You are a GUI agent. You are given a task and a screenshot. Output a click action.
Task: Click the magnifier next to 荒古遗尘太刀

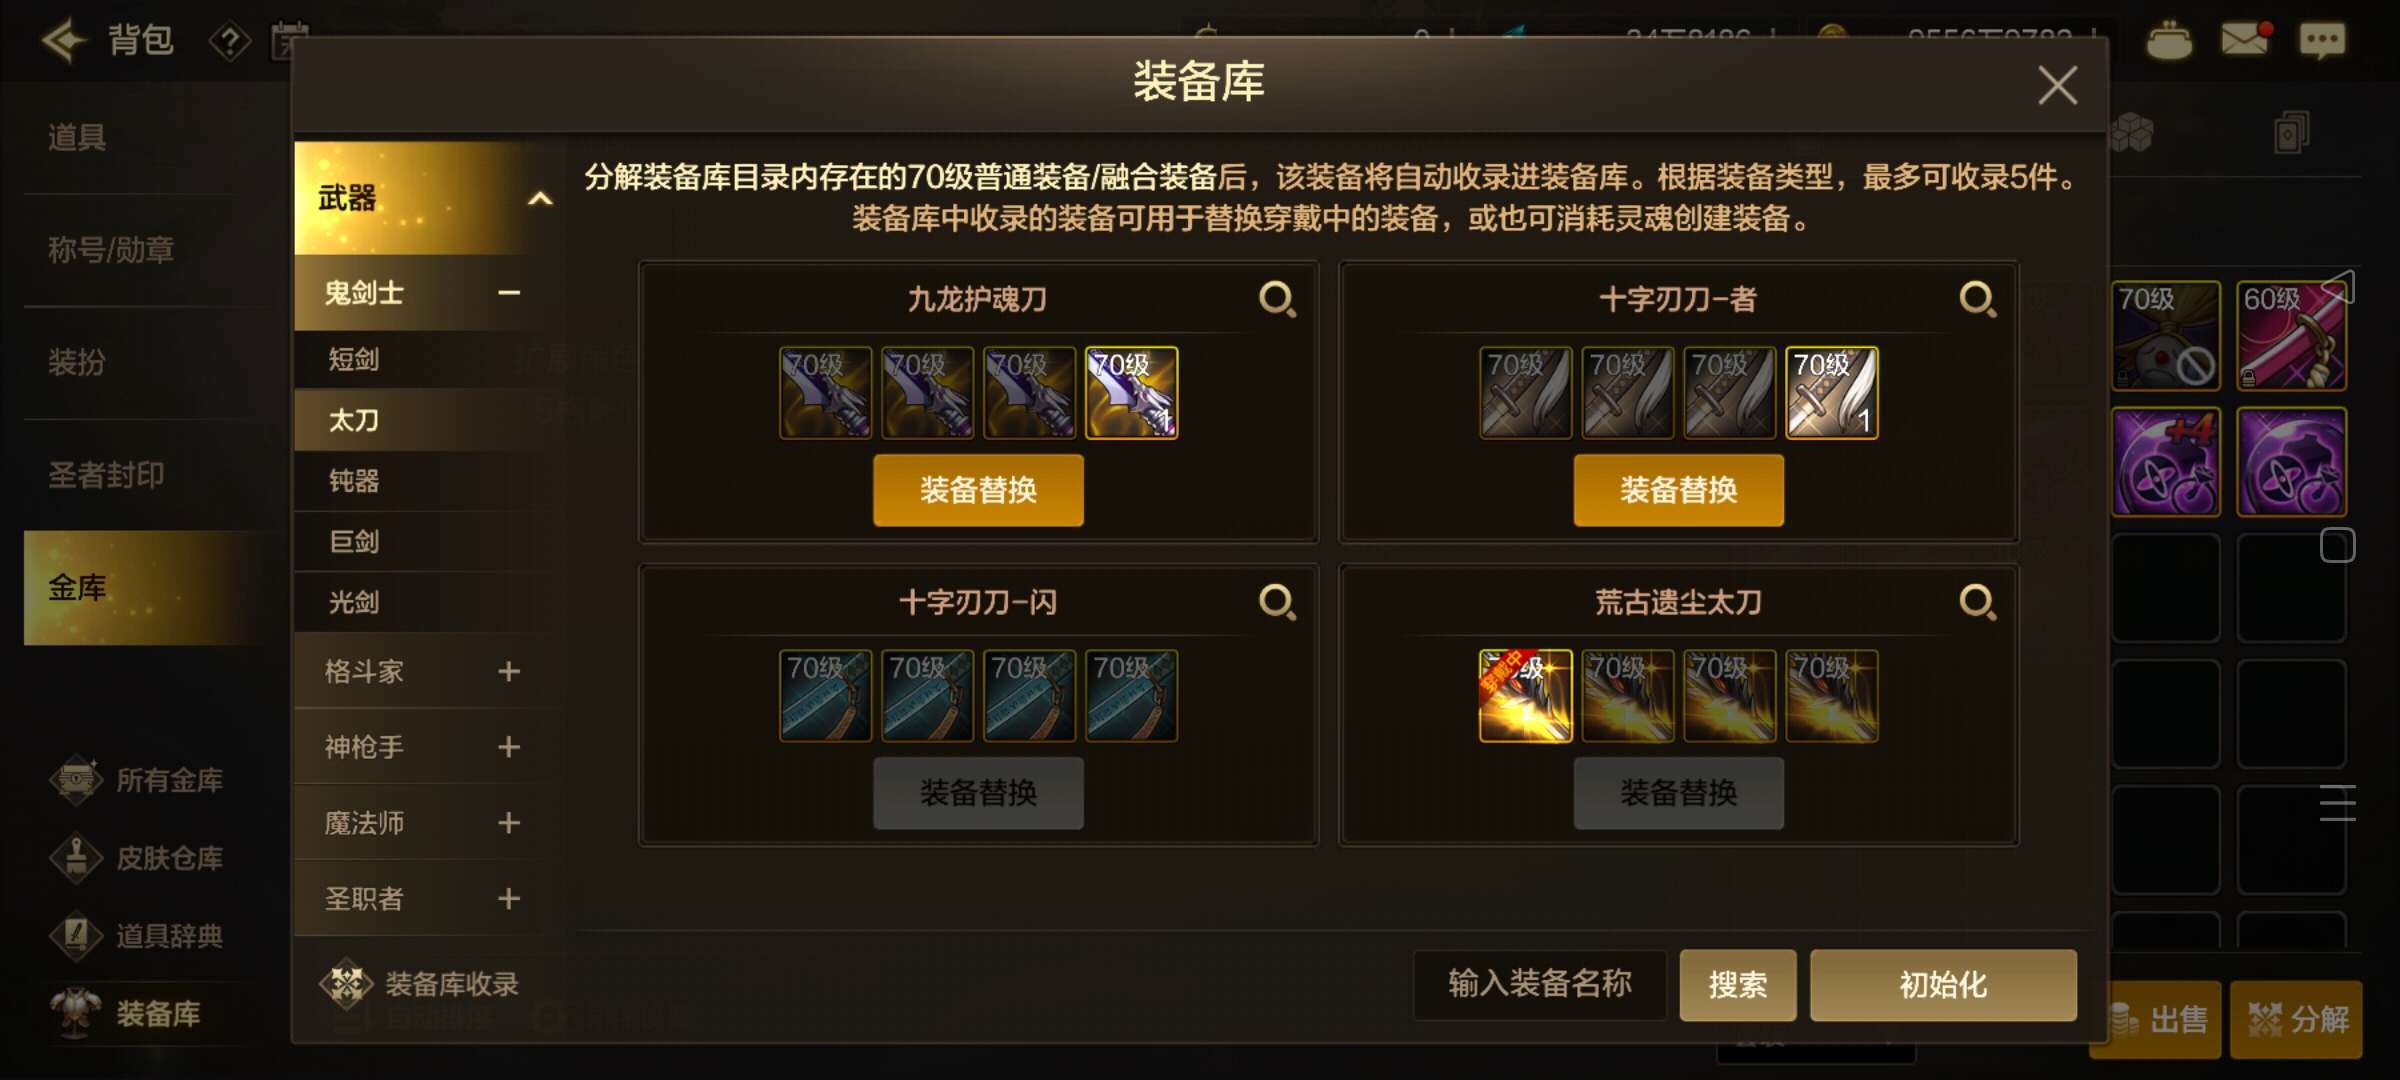pyautogui.click(x=1977, y=602)
